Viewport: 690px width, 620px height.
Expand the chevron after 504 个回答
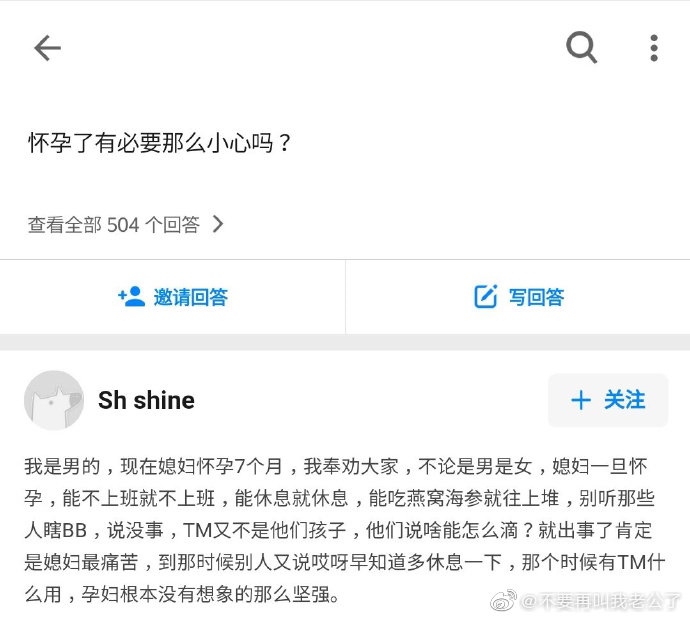[x=218, y=224]
